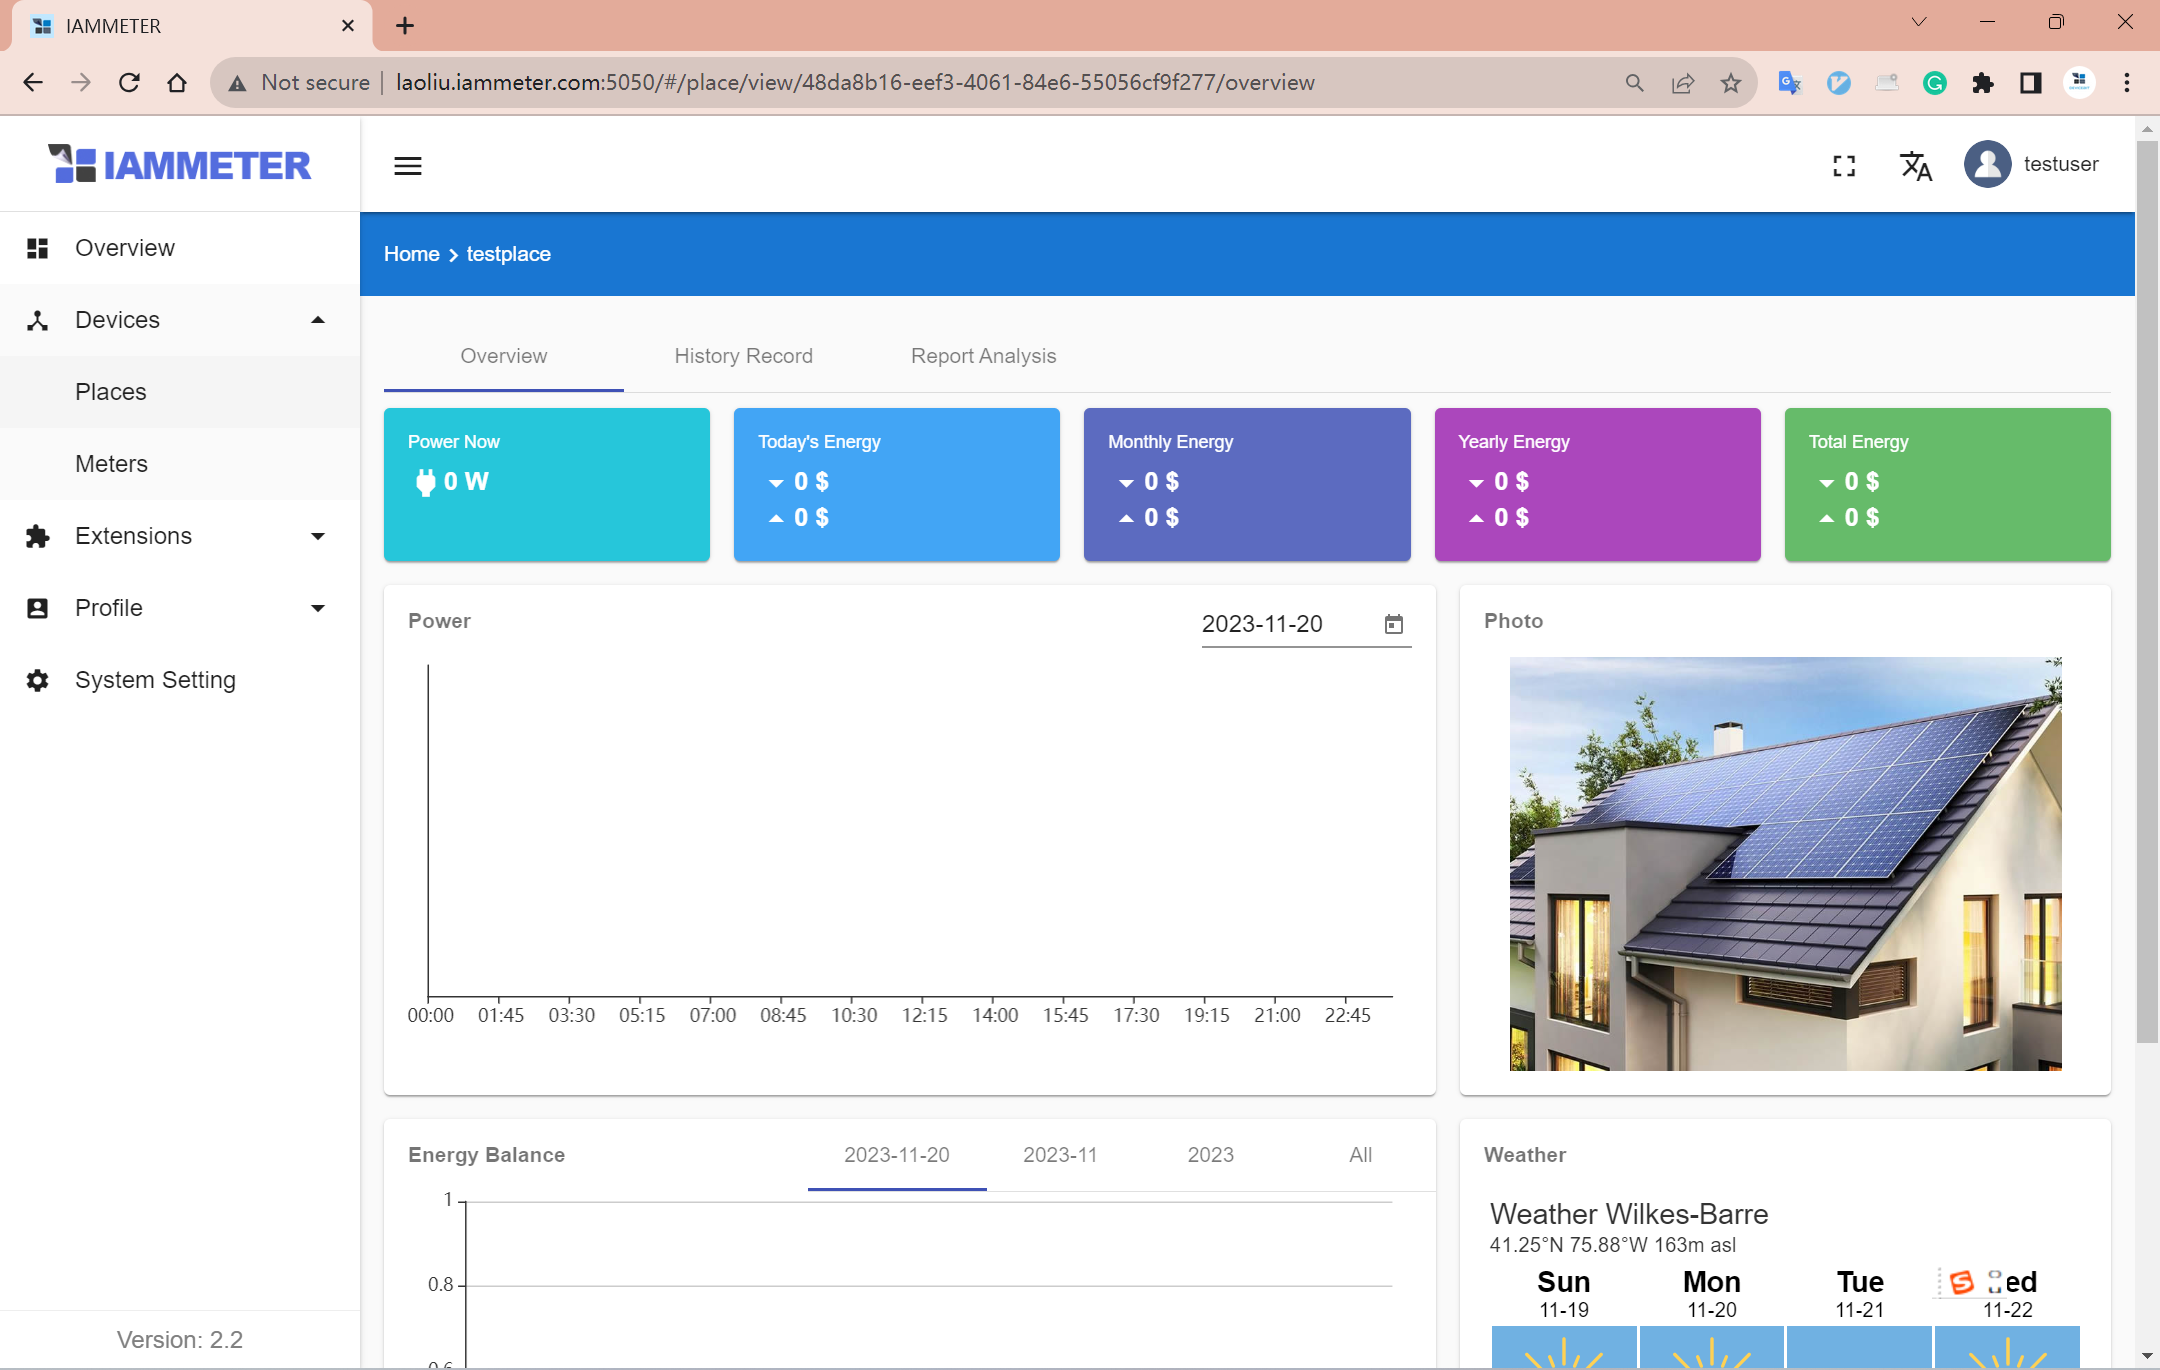Open the browser extensions puzzle icon
Image resolution: width=2160 pixels, height=1370 pixels.
tap(1982, 83)
